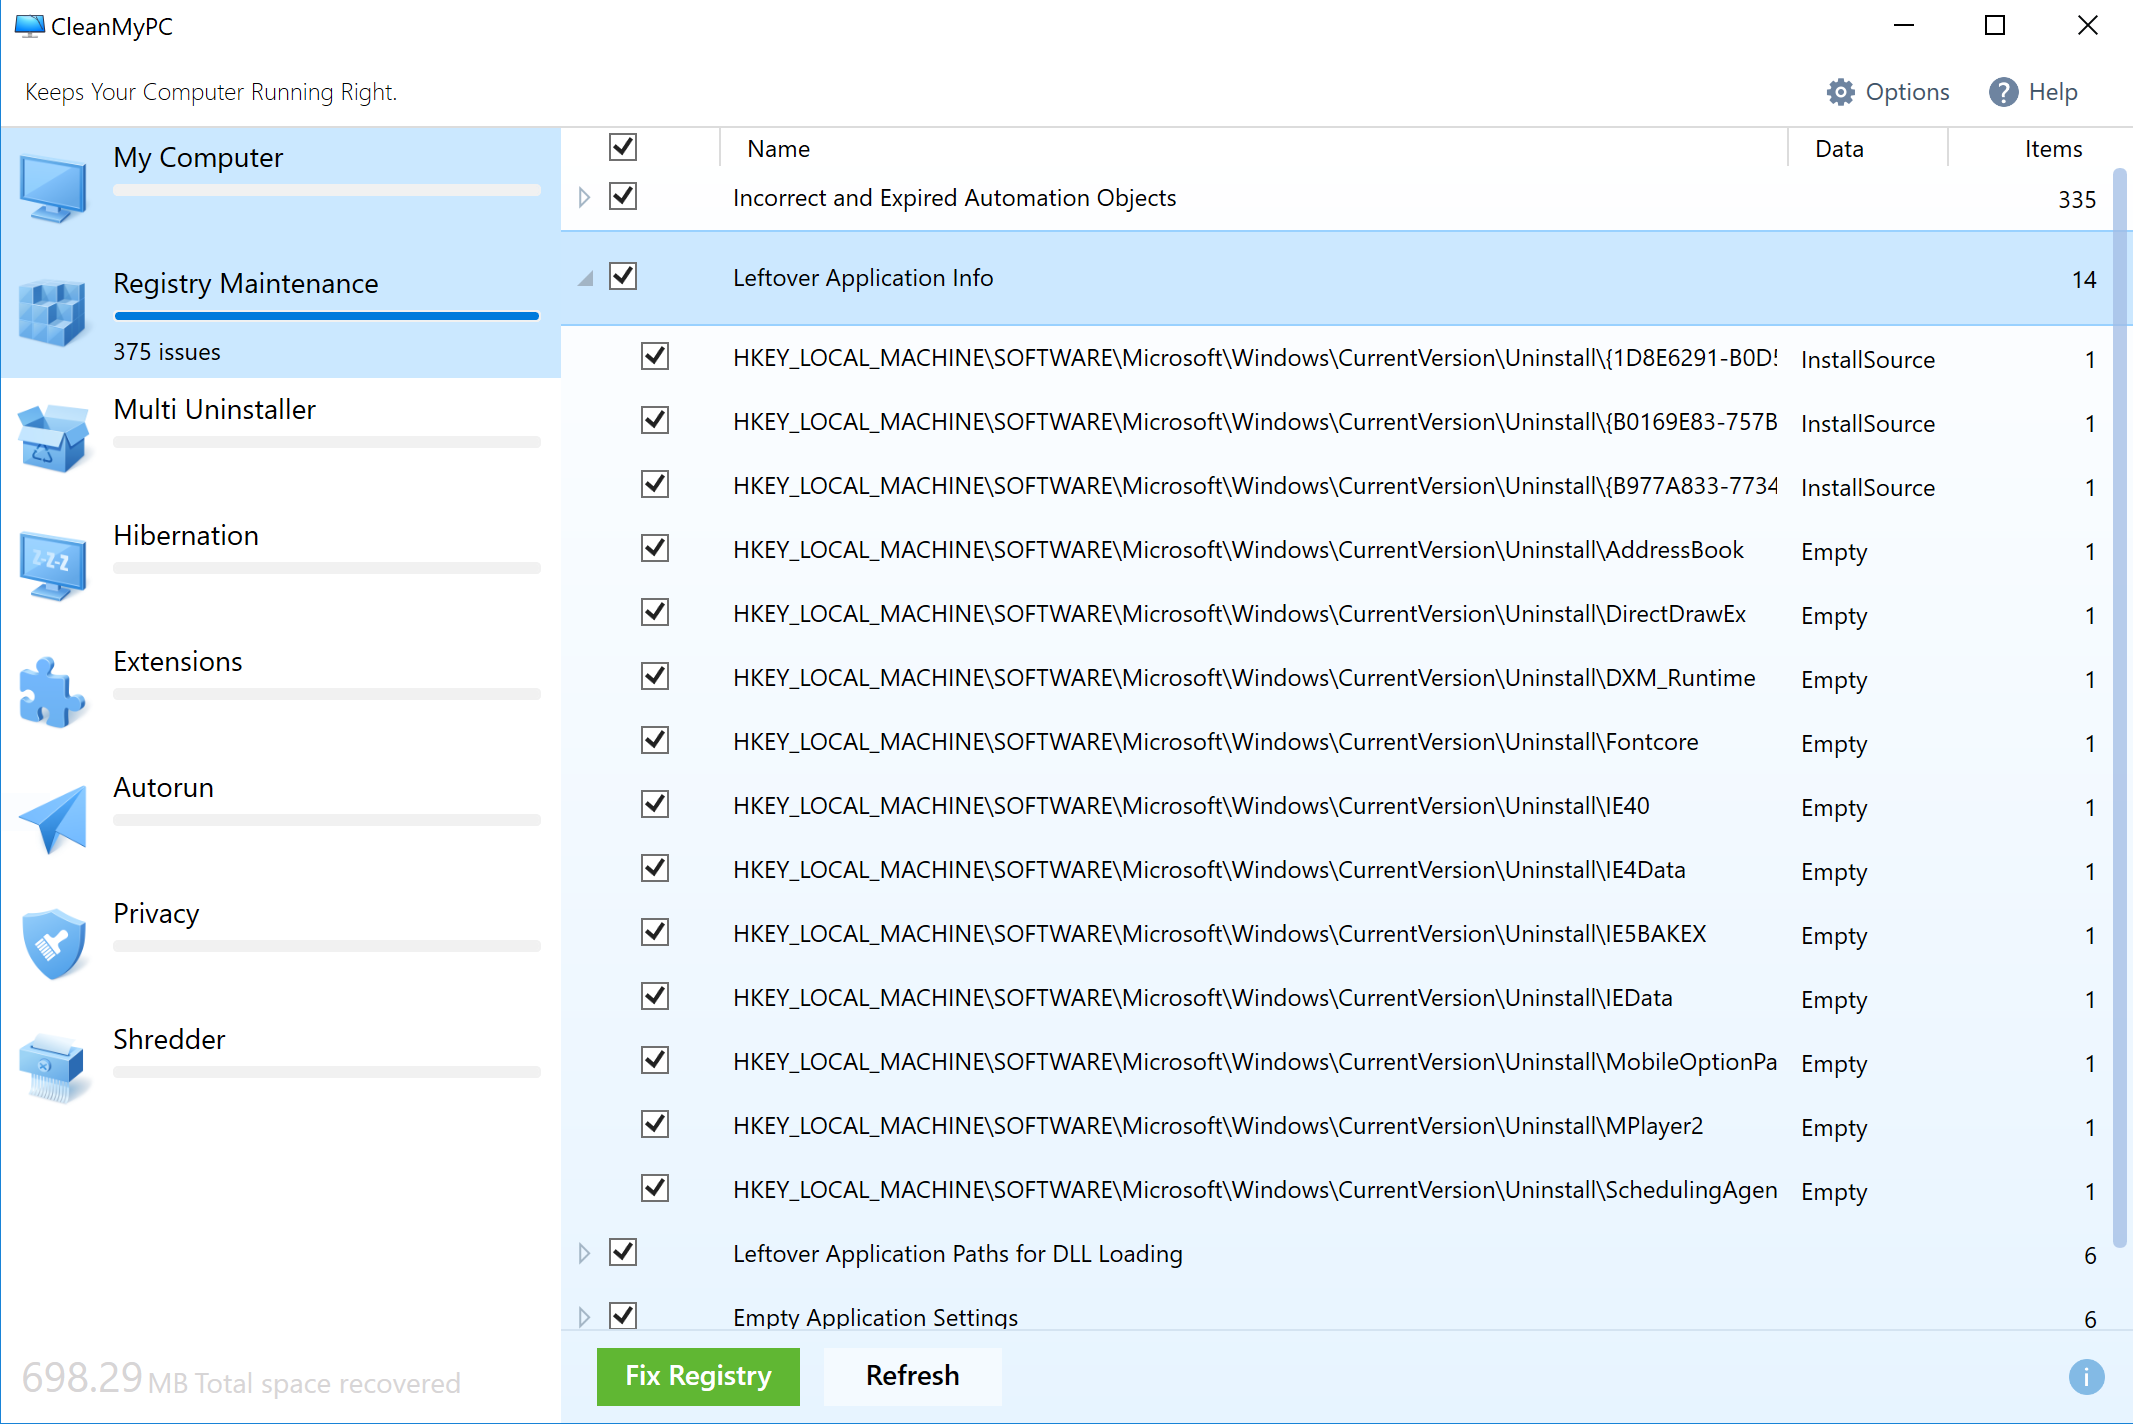Uncheck the Uninstall\AddressBook entry
Screen dimensions: 2133x1424
[x=655, y=548]
